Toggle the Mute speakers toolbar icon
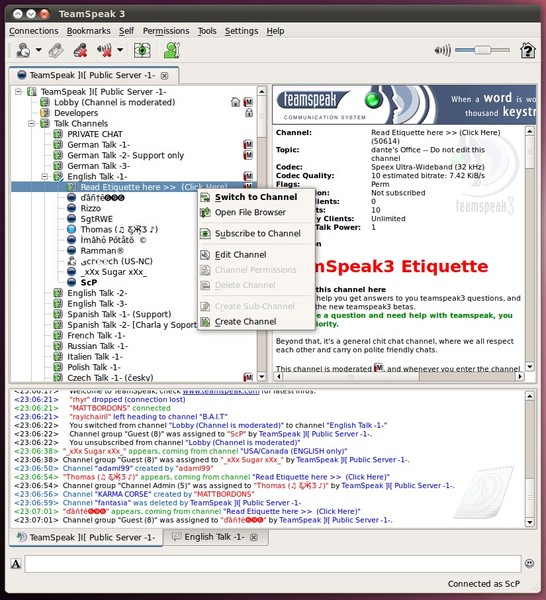This screenshot has width=546, height=600. click(104, 50)
